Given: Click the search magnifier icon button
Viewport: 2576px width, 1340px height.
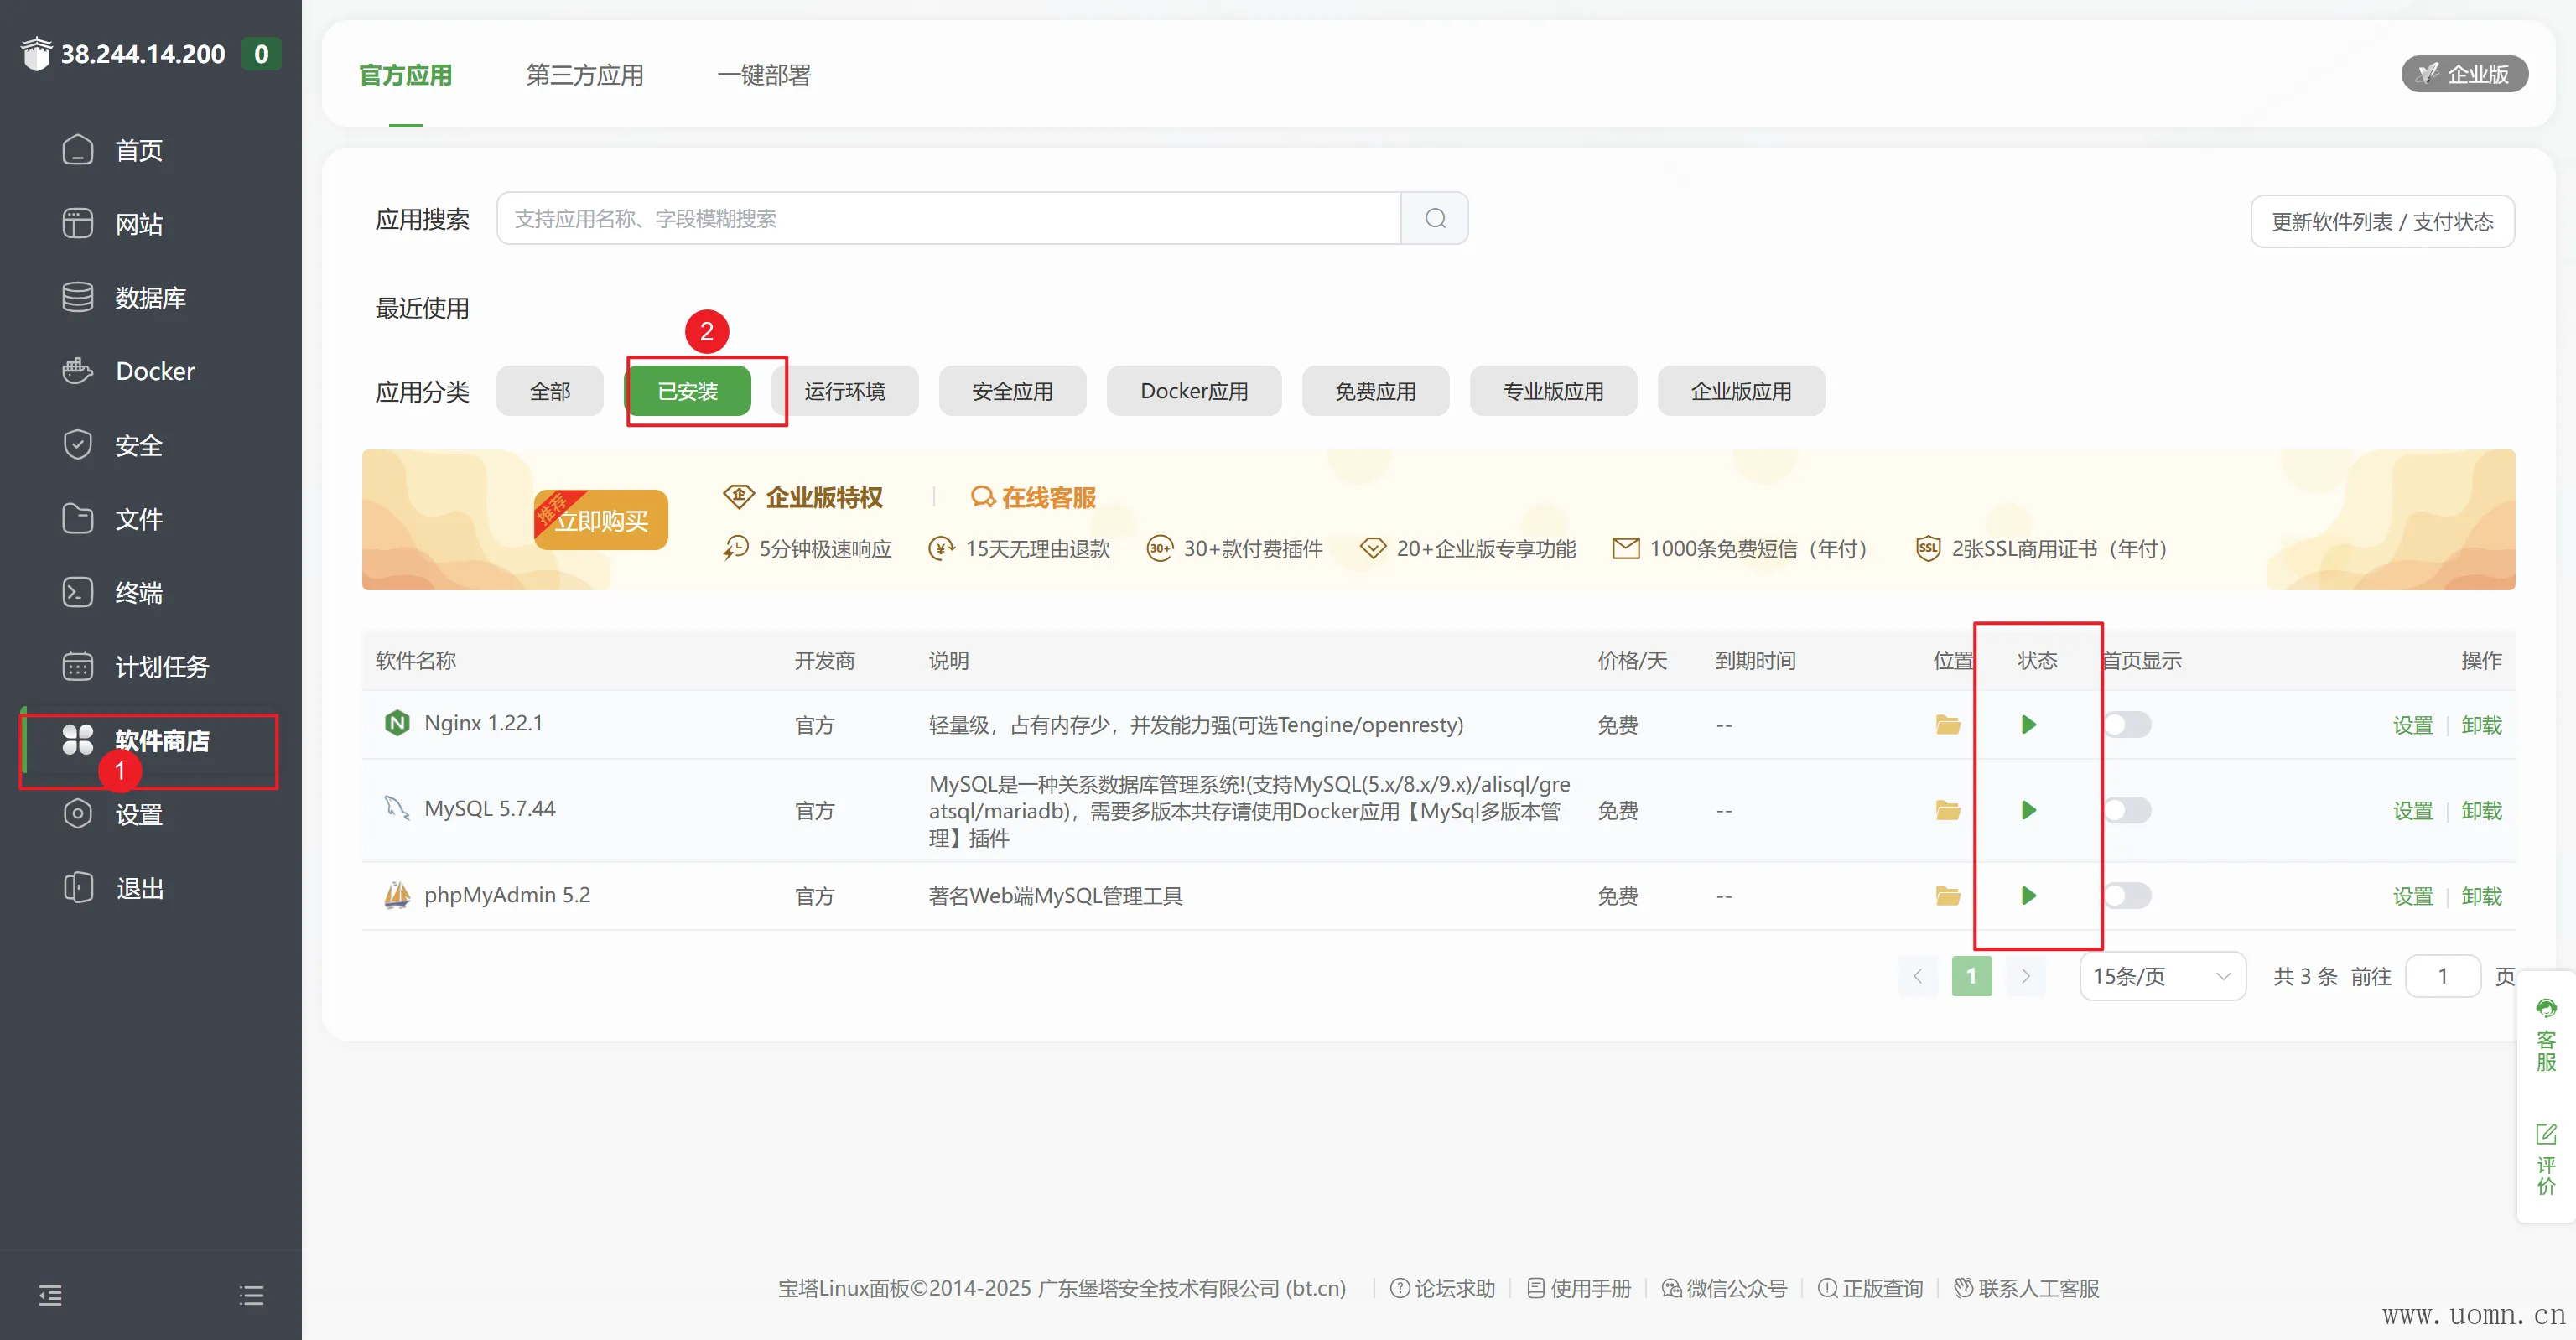Looking at the screenshot, I should pyautogui.click(x=1435, y=218).
